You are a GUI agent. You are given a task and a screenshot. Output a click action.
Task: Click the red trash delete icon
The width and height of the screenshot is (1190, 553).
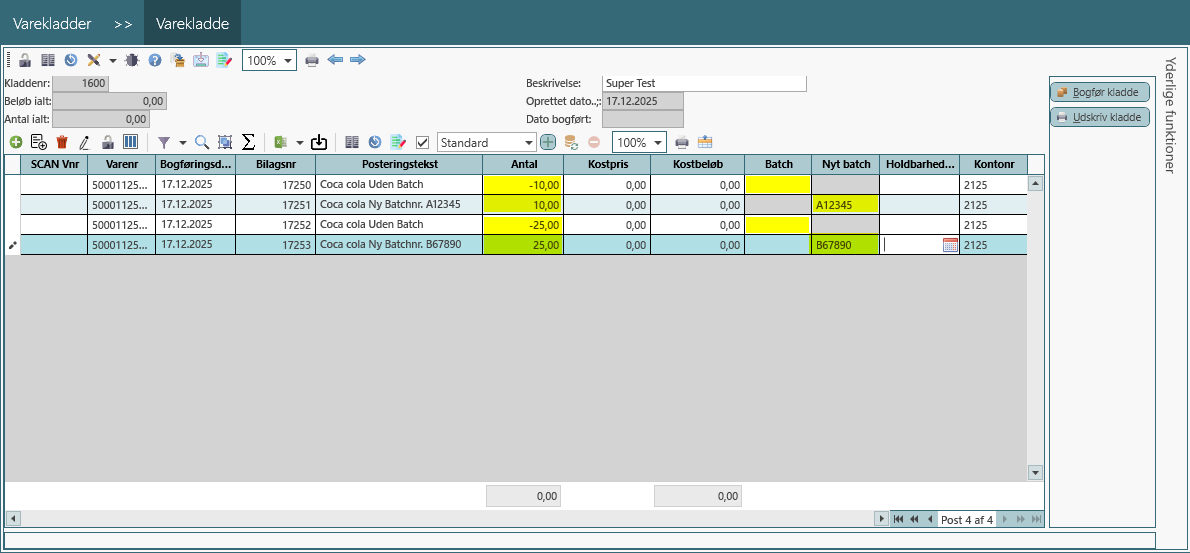click(x=62, y=142)
